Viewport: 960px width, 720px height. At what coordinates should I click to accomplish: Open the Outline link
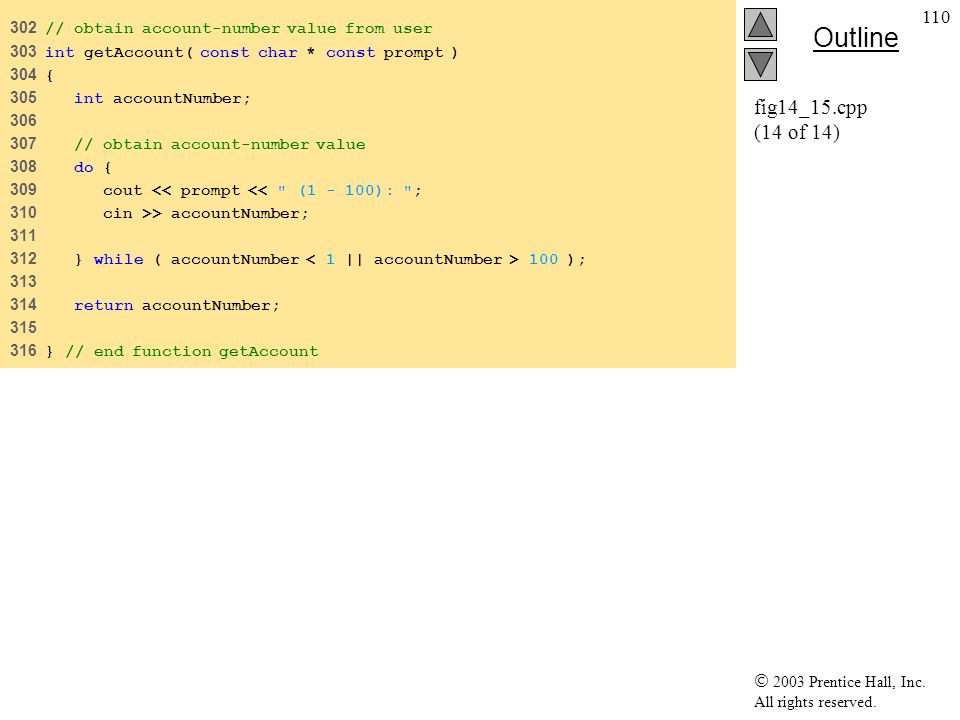[x=855, y=38]
